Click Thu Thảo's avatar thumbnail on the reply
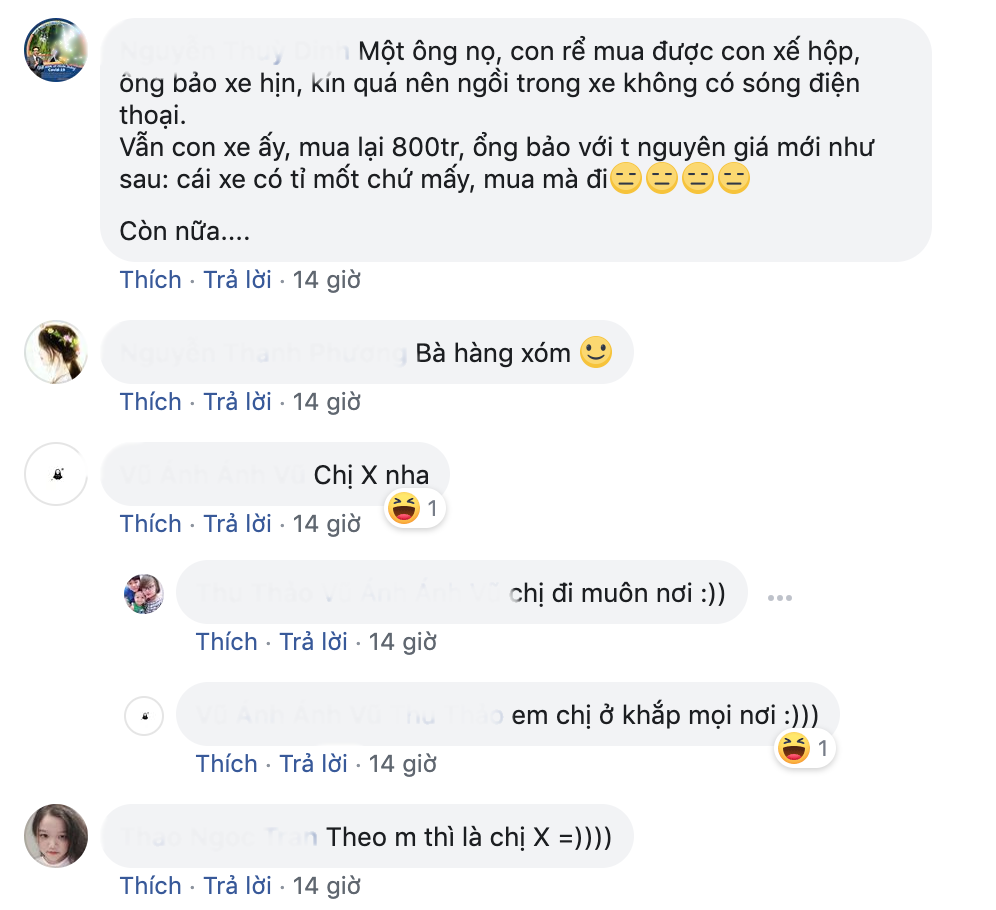 click(x=142, y=593)
